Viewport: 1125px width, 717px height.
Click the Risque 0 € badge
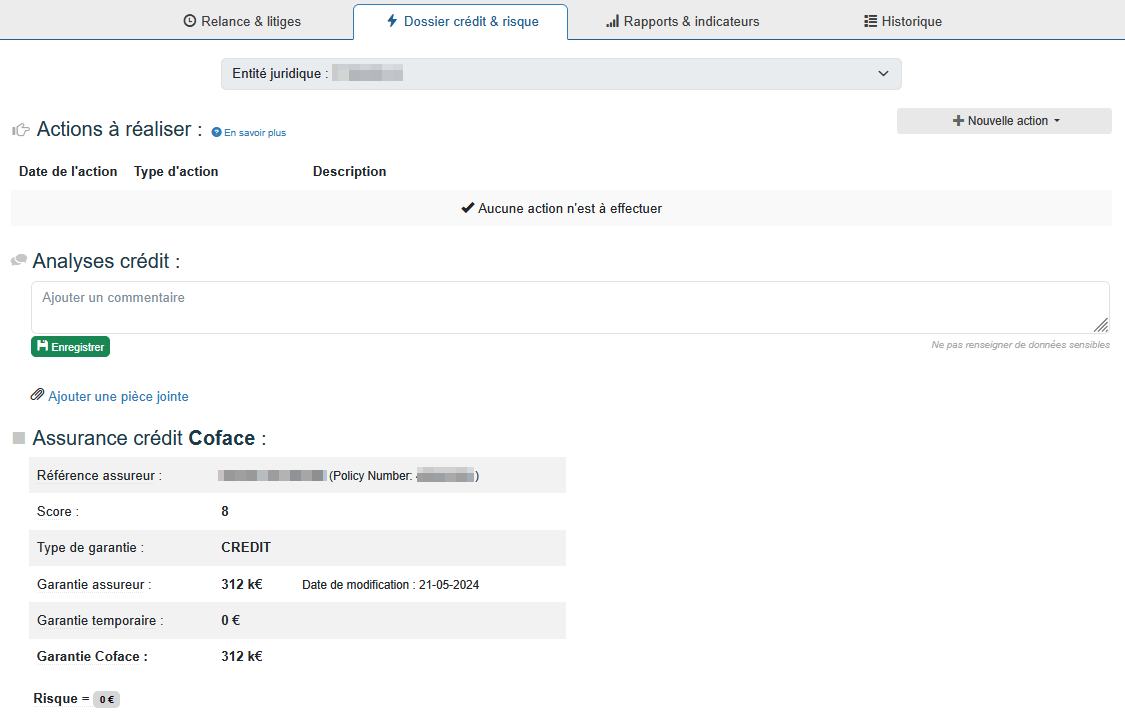click(106, 700)
